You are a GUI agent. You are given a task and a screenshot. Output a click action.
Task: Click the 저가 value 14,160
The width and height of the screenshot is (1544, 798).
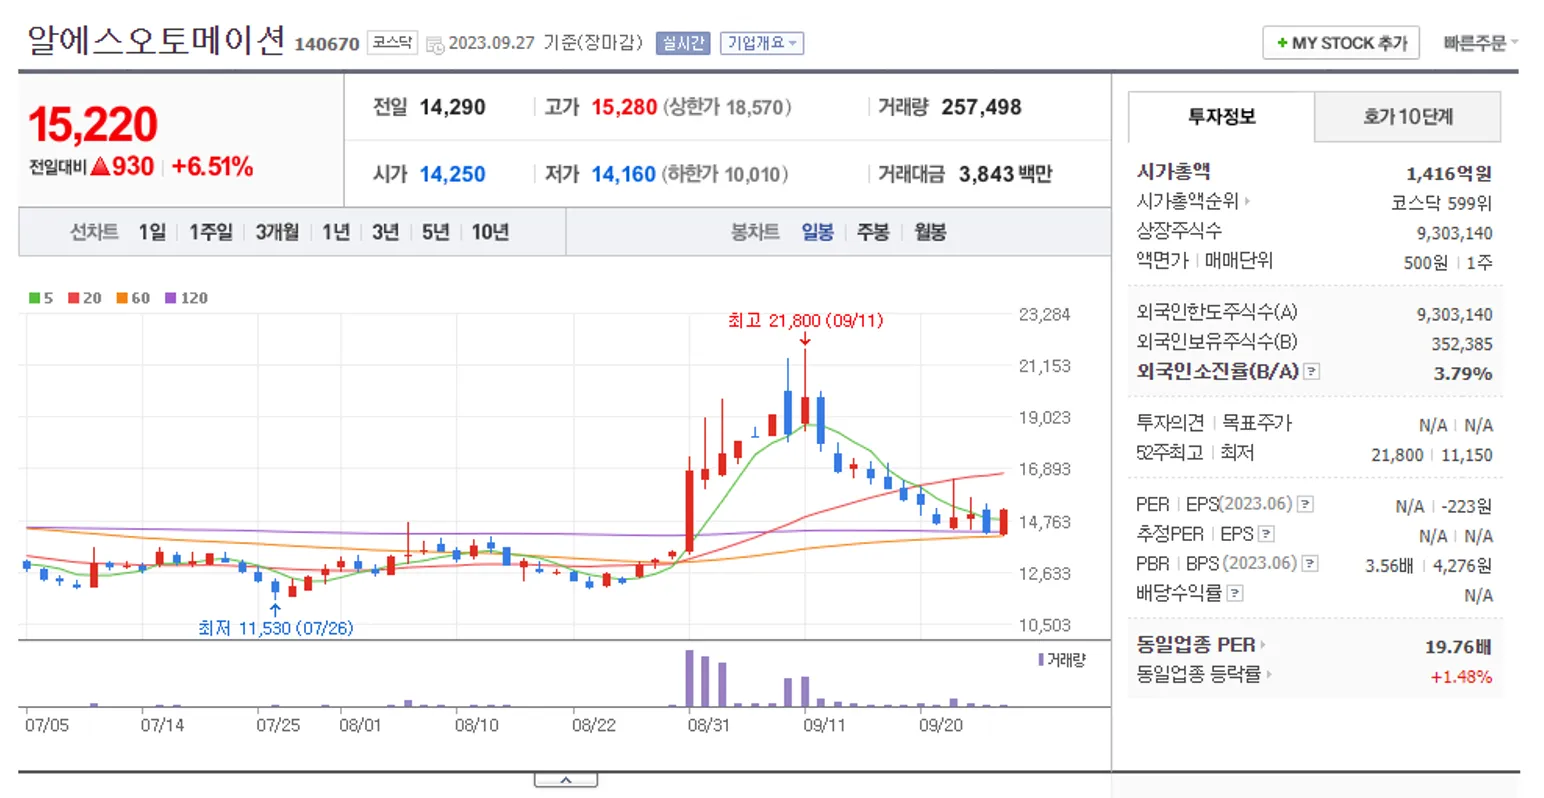[x=623, y=174]
